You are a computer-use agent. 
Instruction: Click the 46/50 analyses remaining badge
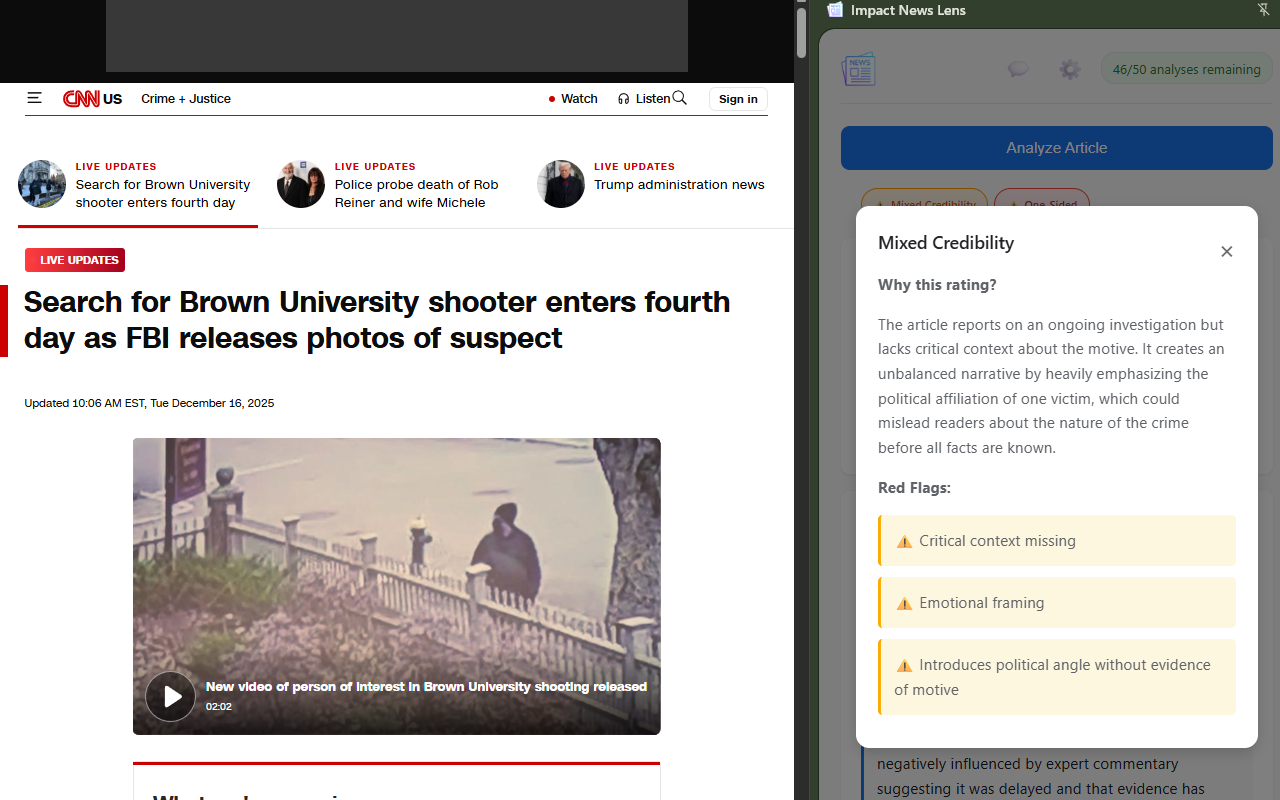point(1187,70)
